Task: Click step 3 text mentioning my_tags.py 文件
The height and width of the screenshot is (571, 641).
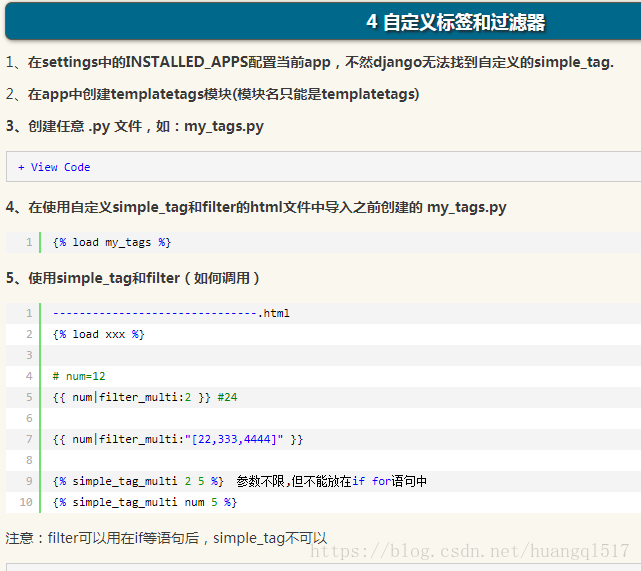Action: [135, 126]
